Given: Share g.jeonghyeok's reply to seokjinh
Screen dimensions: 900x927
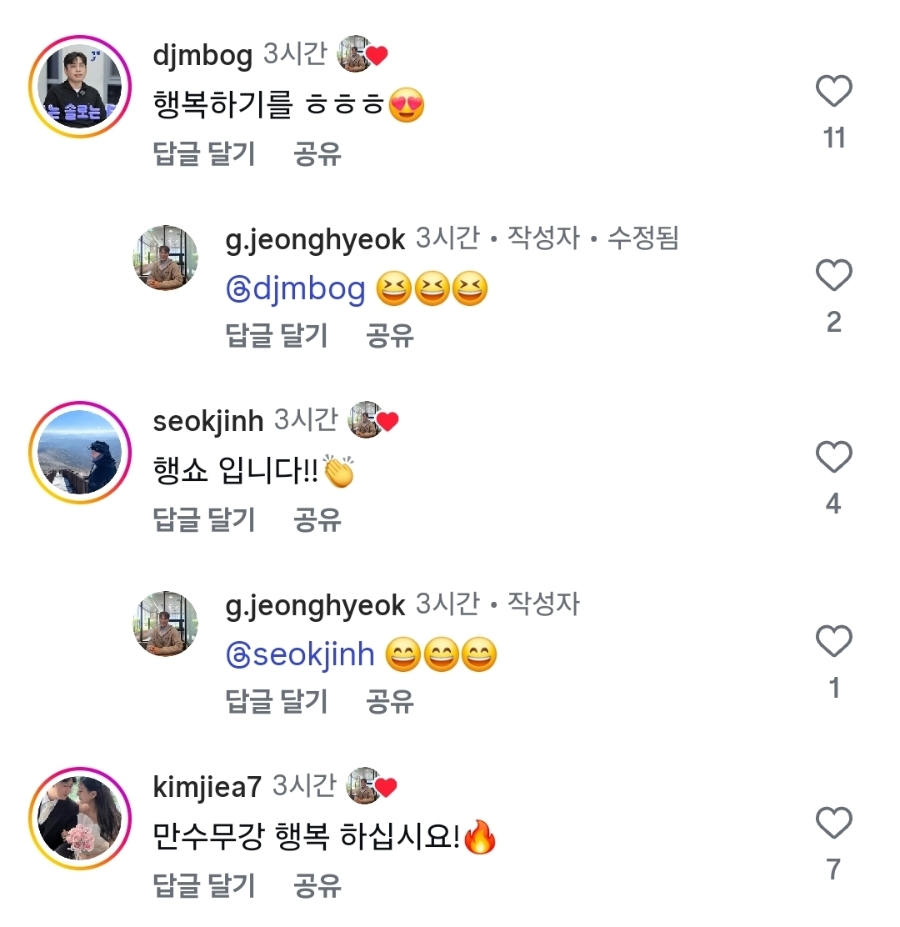Looking at the screenshot, I should click(390, 702).
